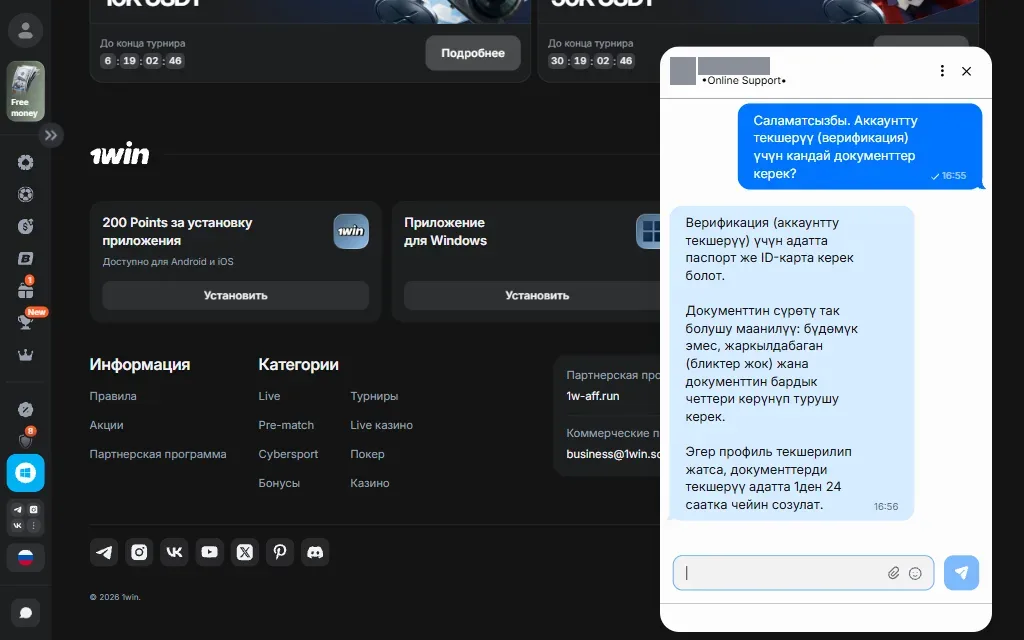1024x640 pixels.
Task: Open the casino chip icon in sidebar
Action: pyautogui.click(x=25, y=163)
